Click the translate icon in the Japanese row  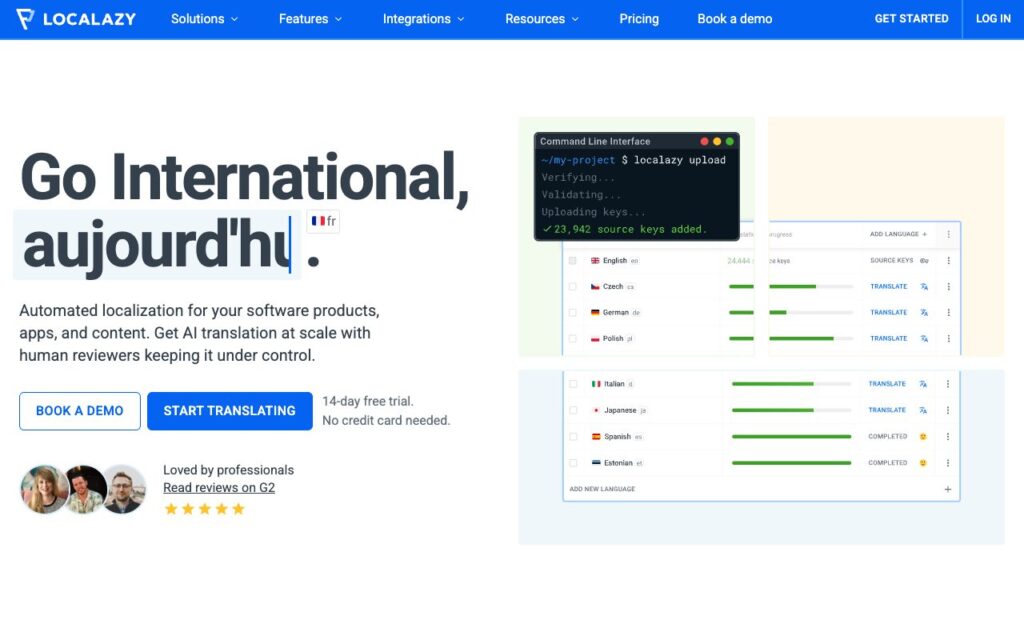click(923, 410)
